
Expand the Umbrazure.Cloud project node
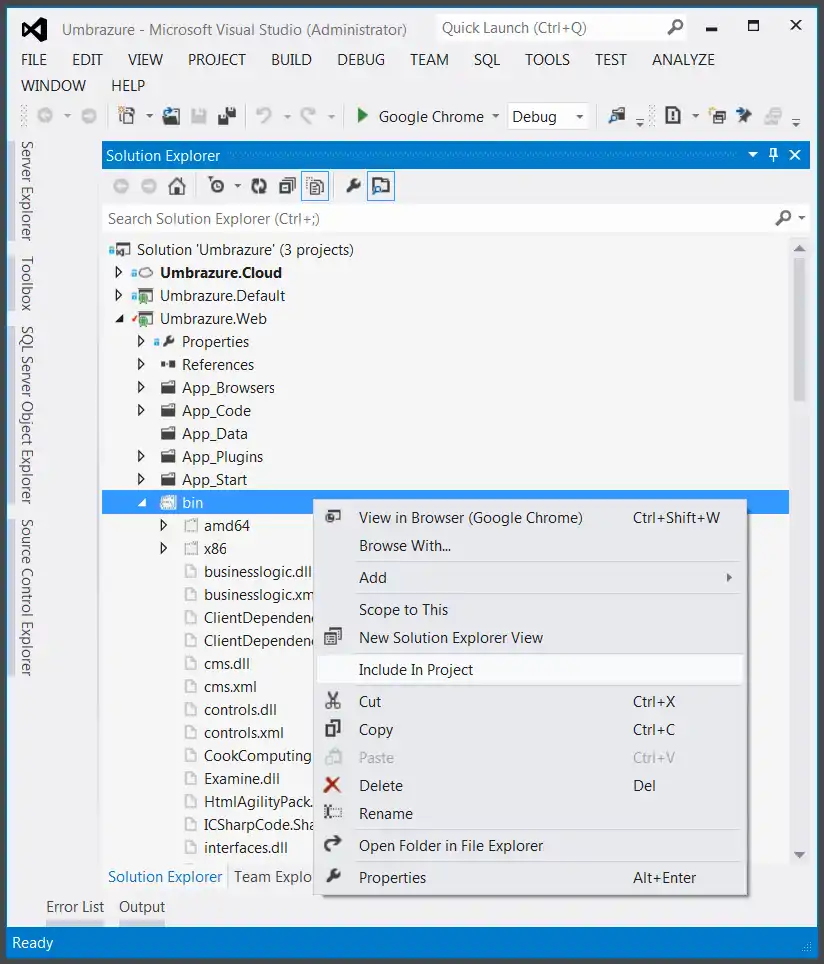pos(119,272)
